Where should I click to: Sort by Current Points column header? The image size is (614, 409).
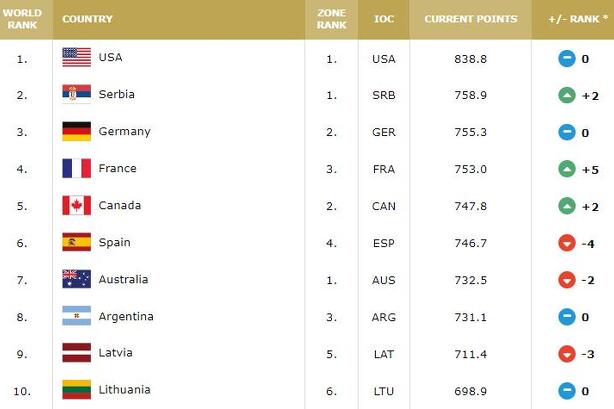click(x=471, y=19)
